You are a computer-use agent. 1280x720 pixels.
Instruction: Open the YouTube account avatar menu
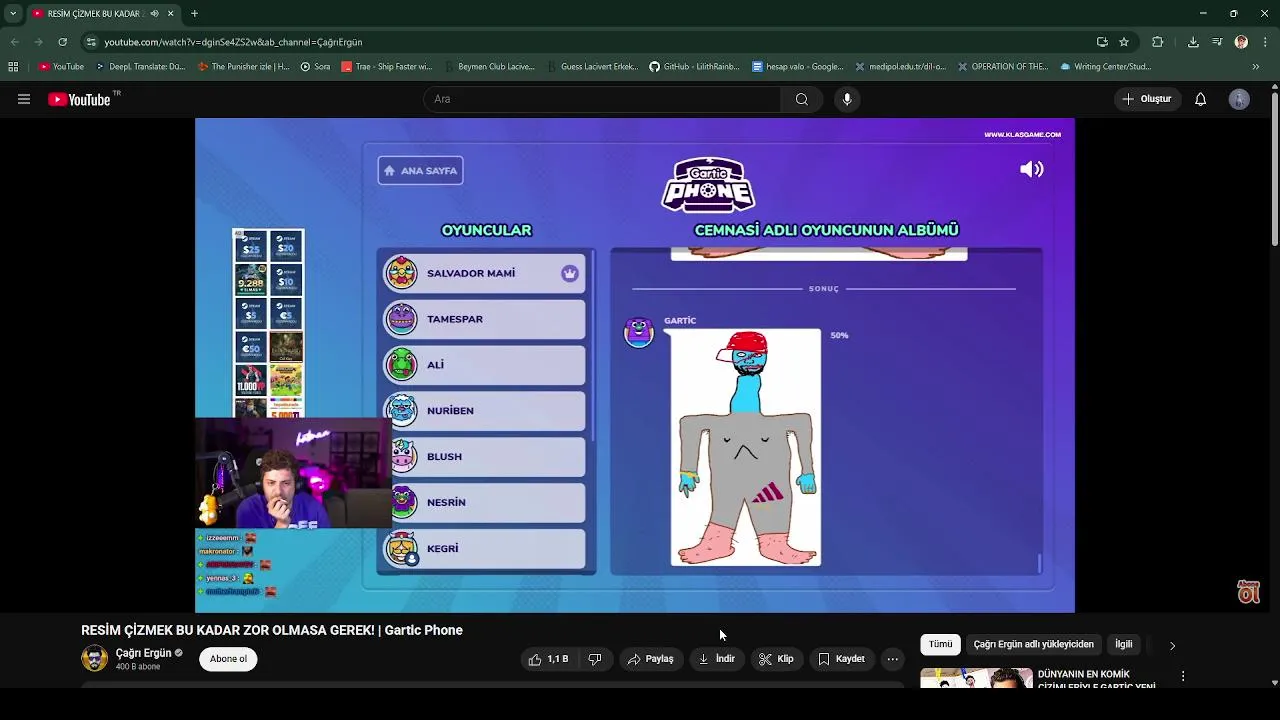1239,99
